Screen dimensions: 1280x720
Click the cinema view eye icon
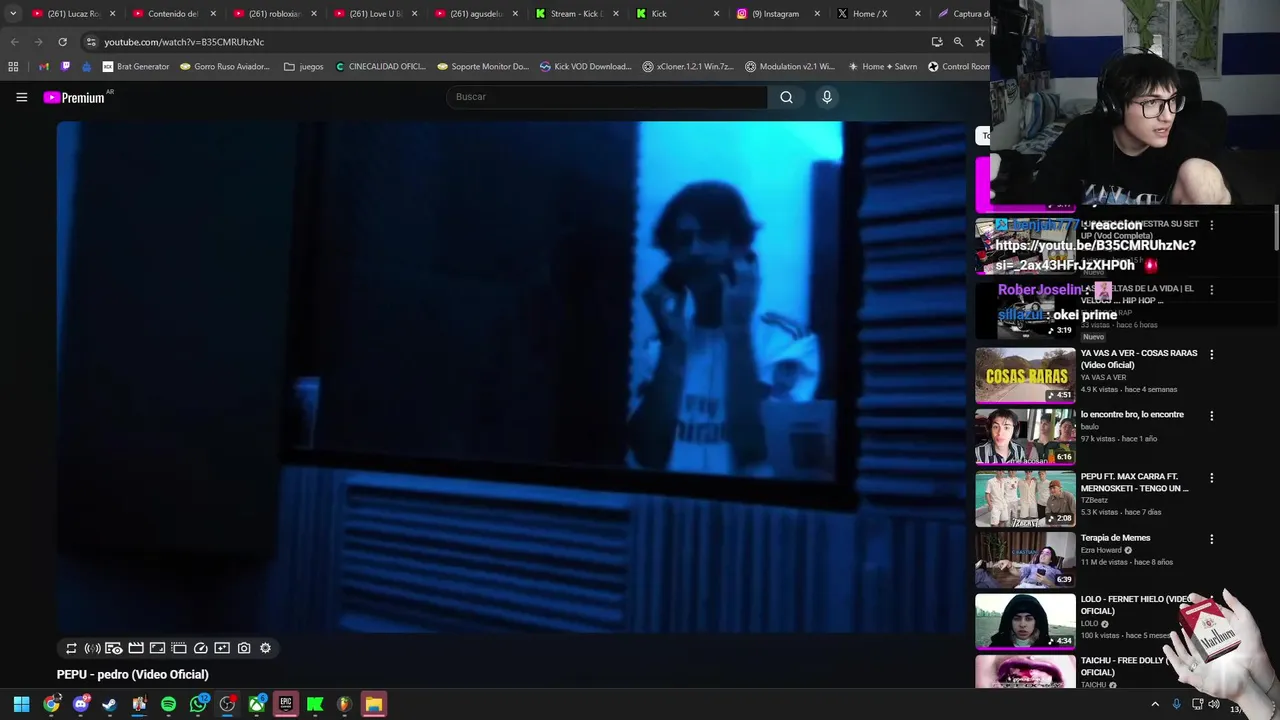pyautogui.click(x=114, y=648)
